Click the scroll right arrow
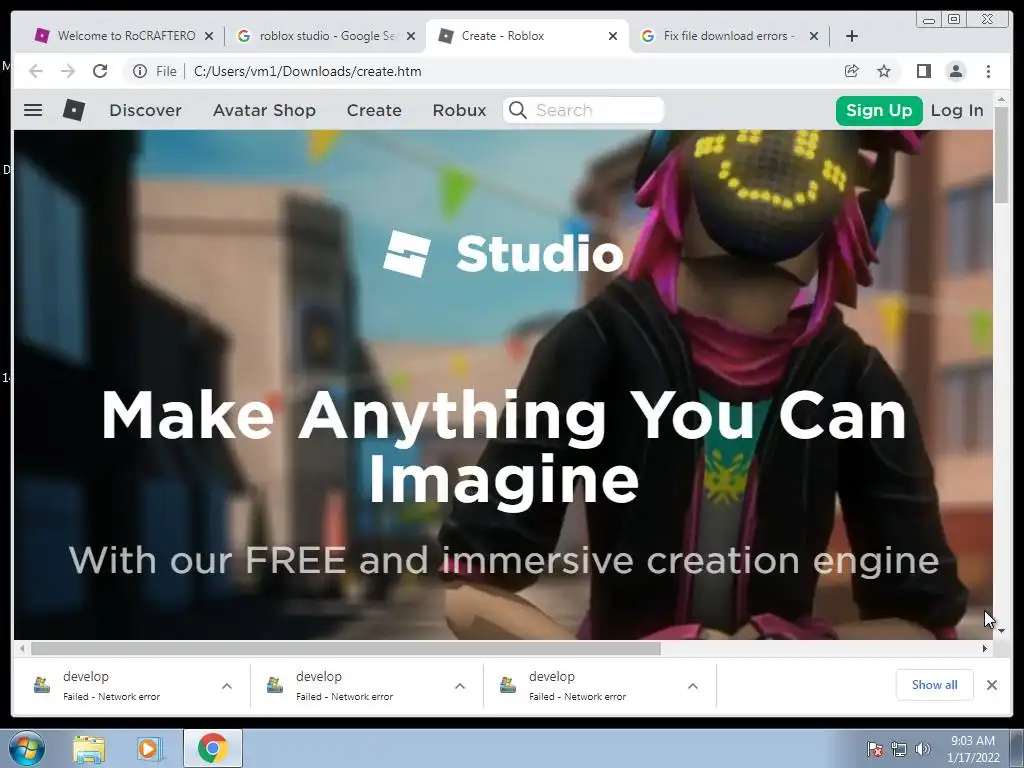Screen dimensions: 1024x768 click(985, 648)
